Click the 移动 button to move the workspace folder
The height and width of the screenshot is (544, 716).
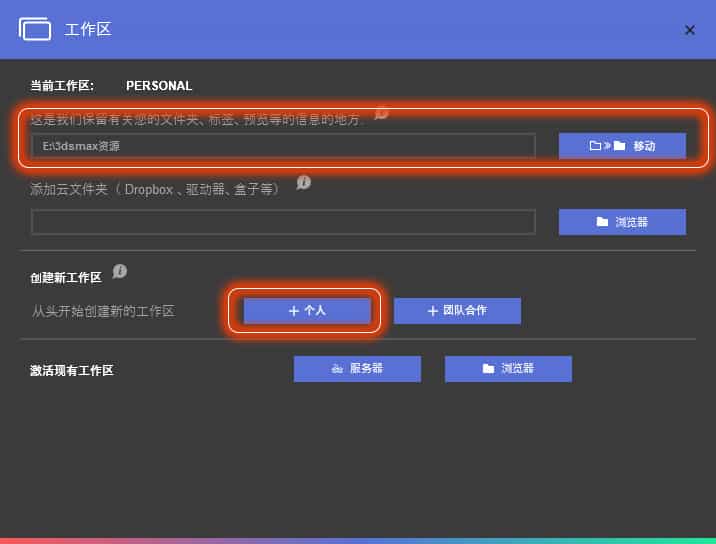(x=622, y=146)
